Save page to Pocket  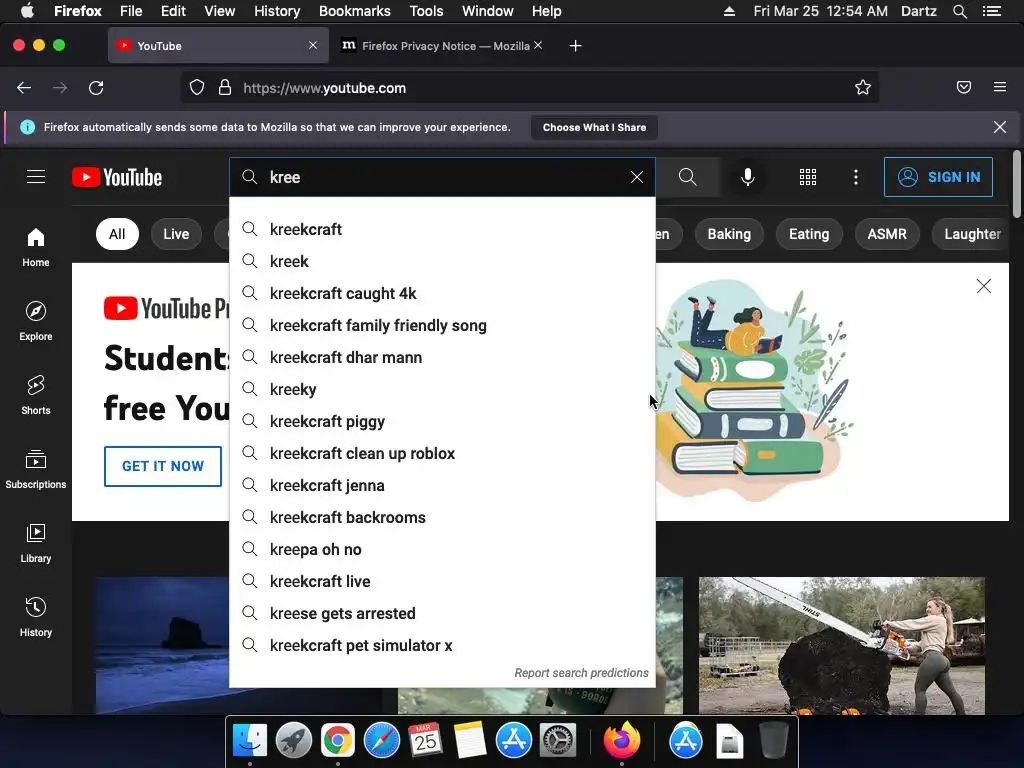tap(964, 88)
